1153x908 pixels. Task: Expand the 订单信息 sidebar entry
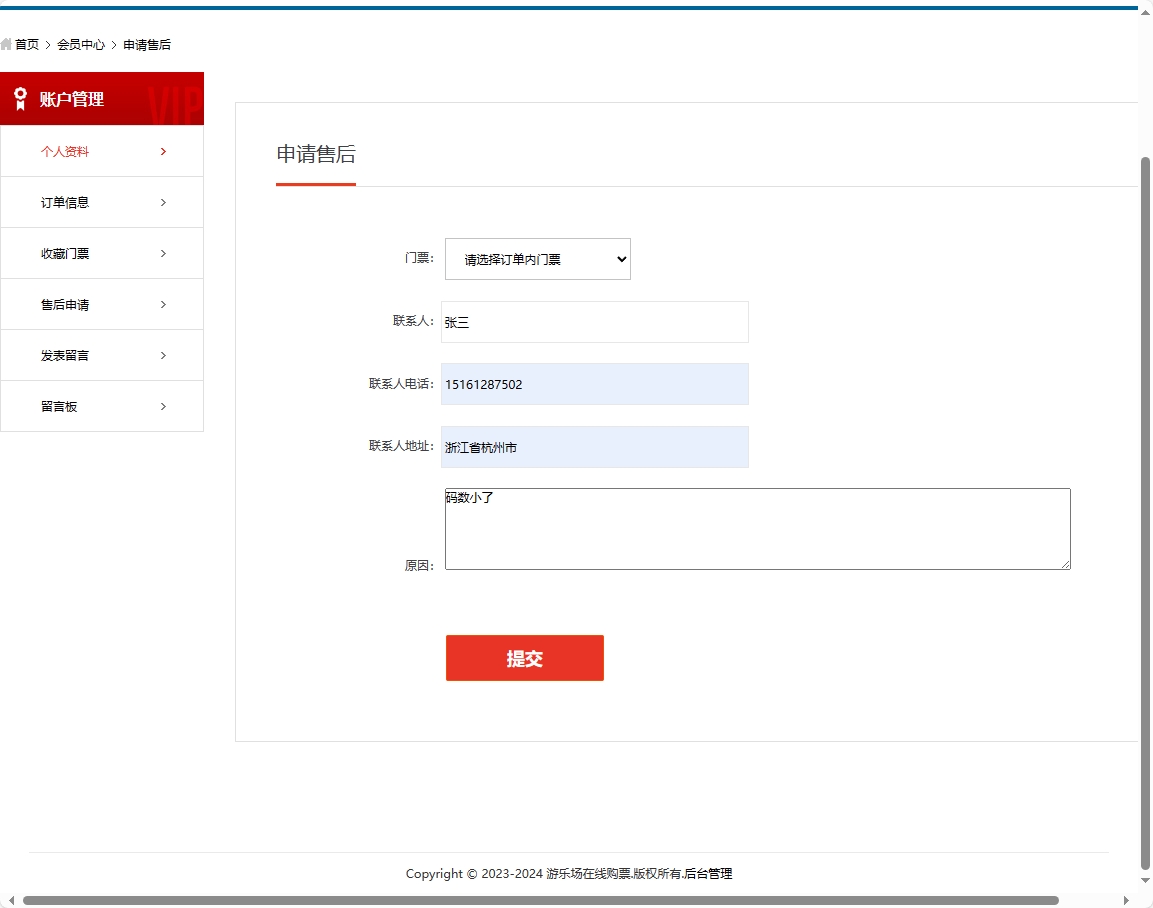(x=163, y=202)
